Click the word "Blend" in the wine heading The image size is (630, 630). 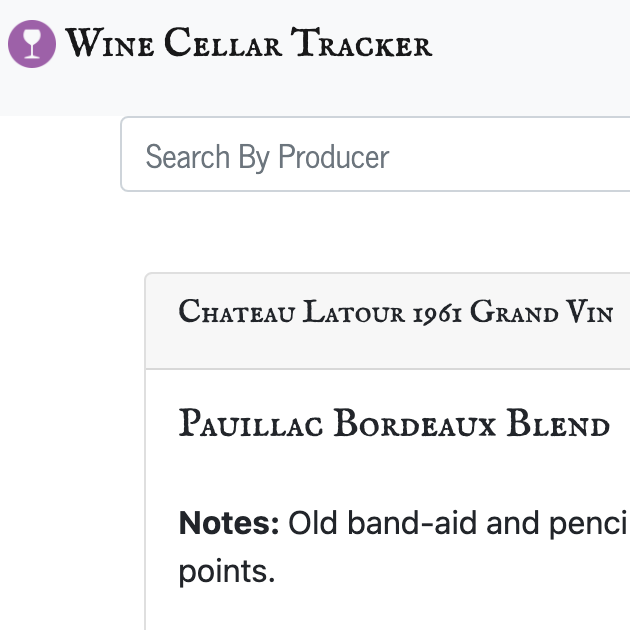(558, 423)
